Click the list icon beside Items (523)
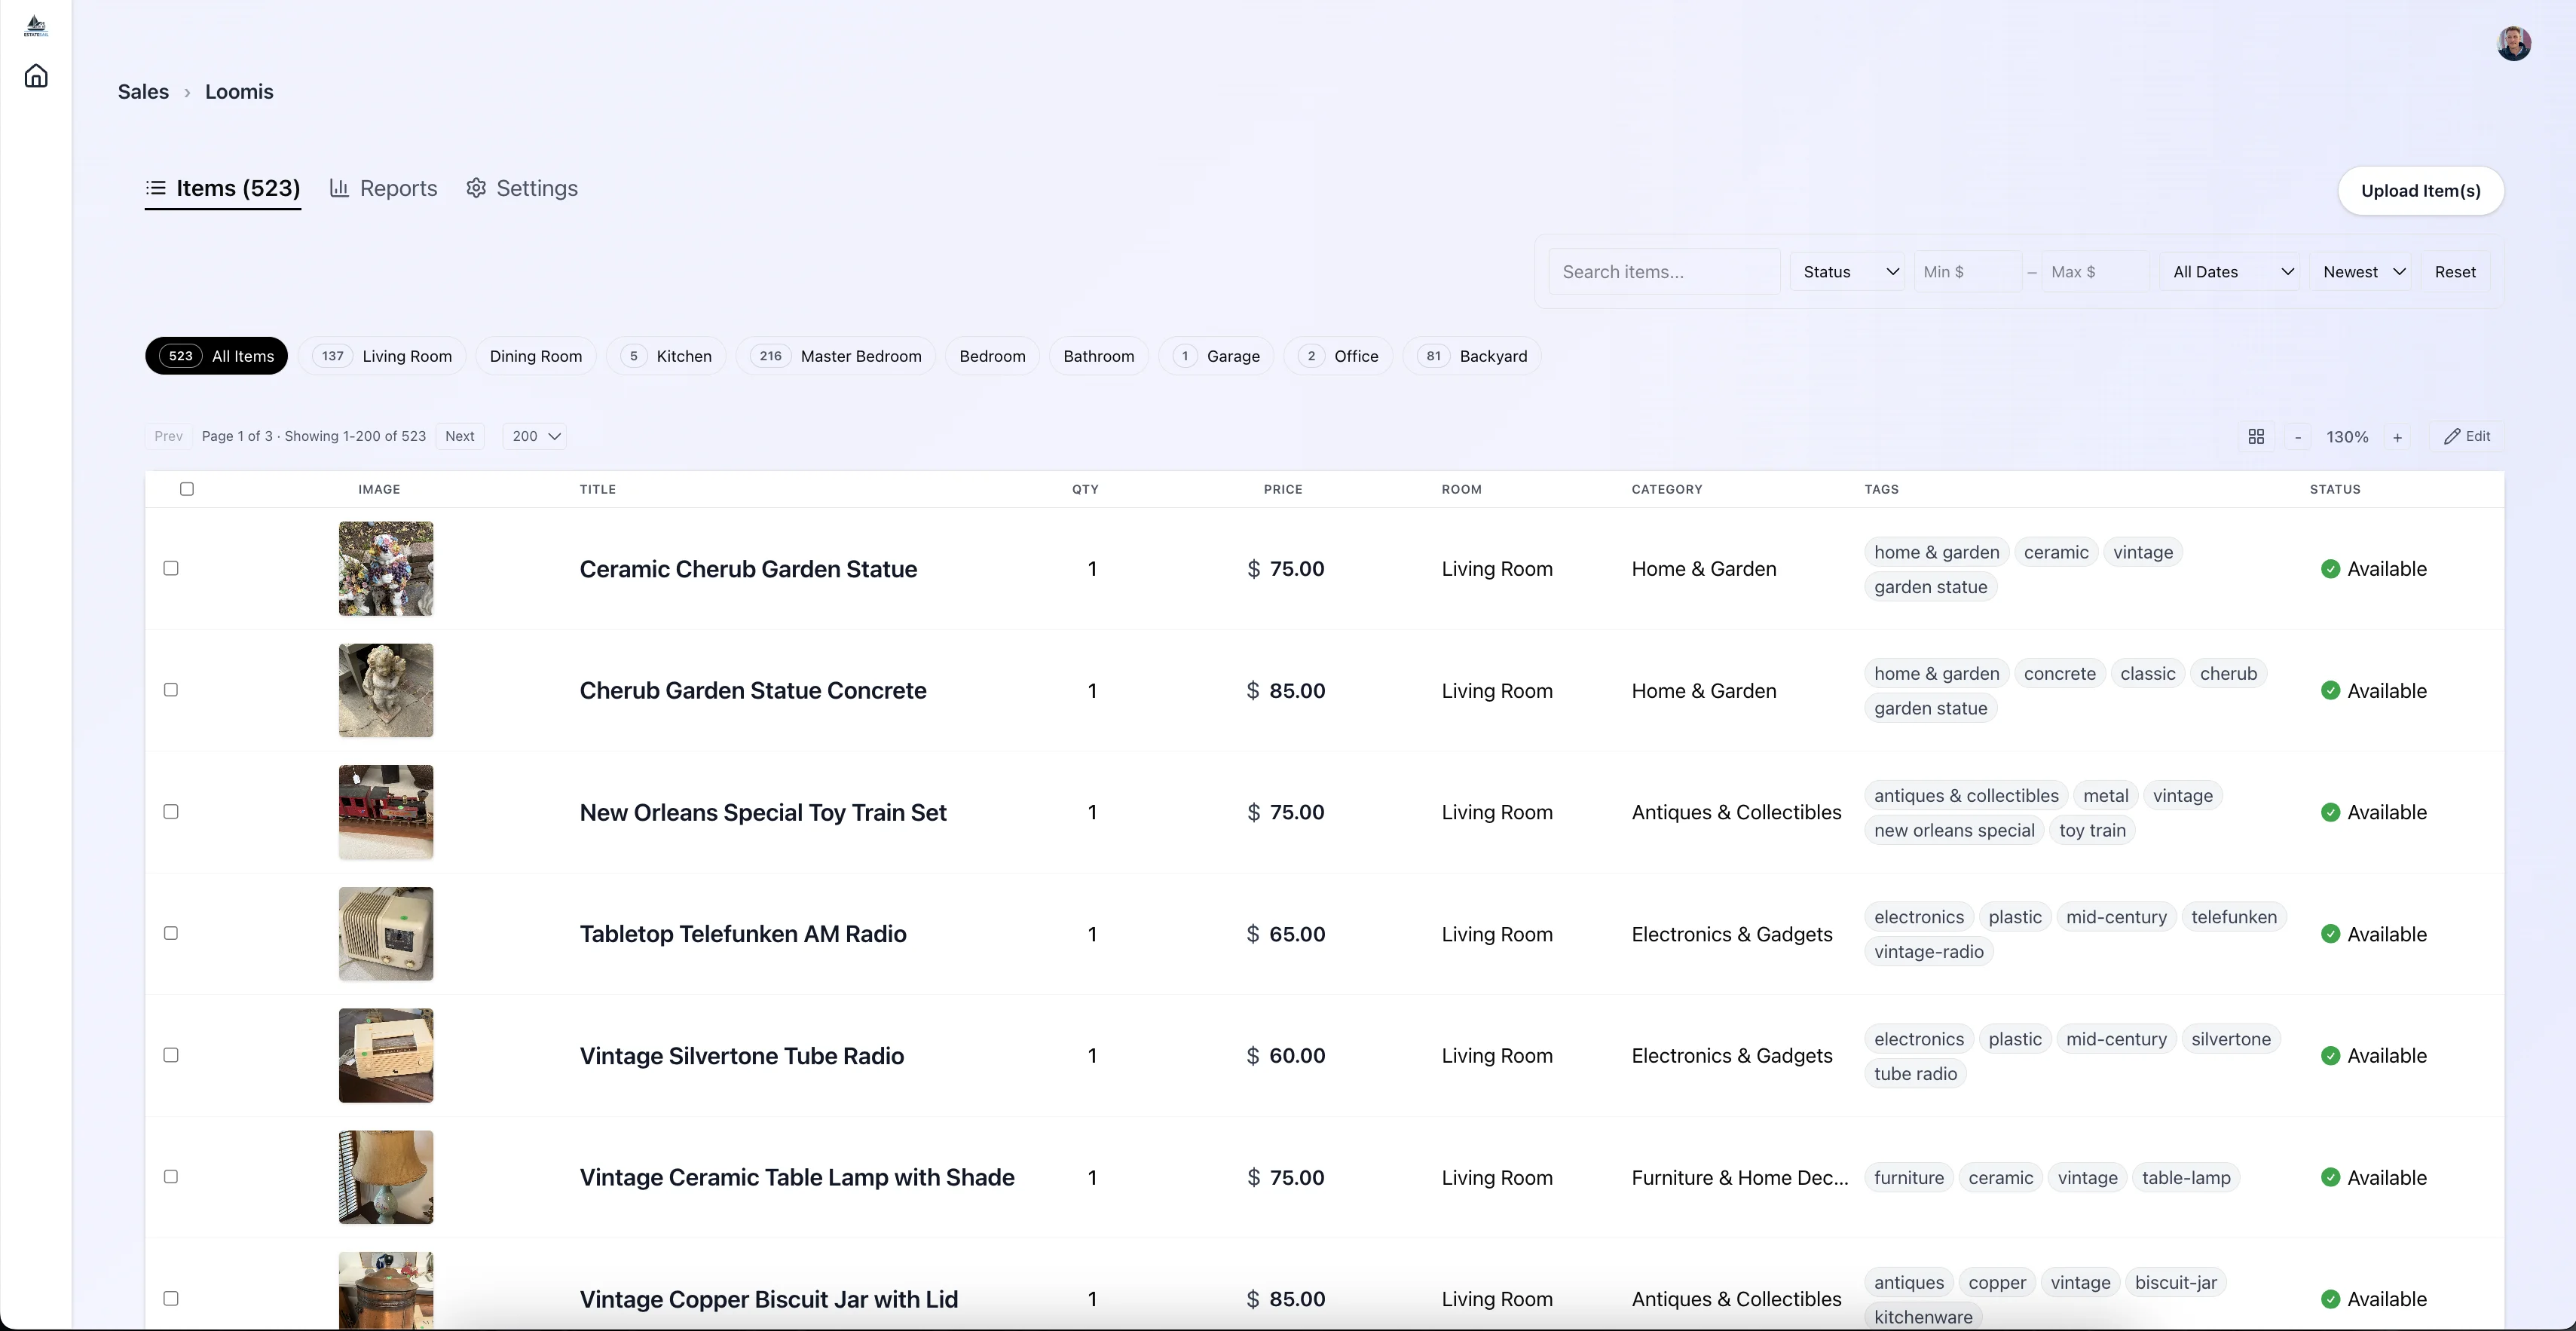This screenshot has height=1331, width=2576. [156, 188]
